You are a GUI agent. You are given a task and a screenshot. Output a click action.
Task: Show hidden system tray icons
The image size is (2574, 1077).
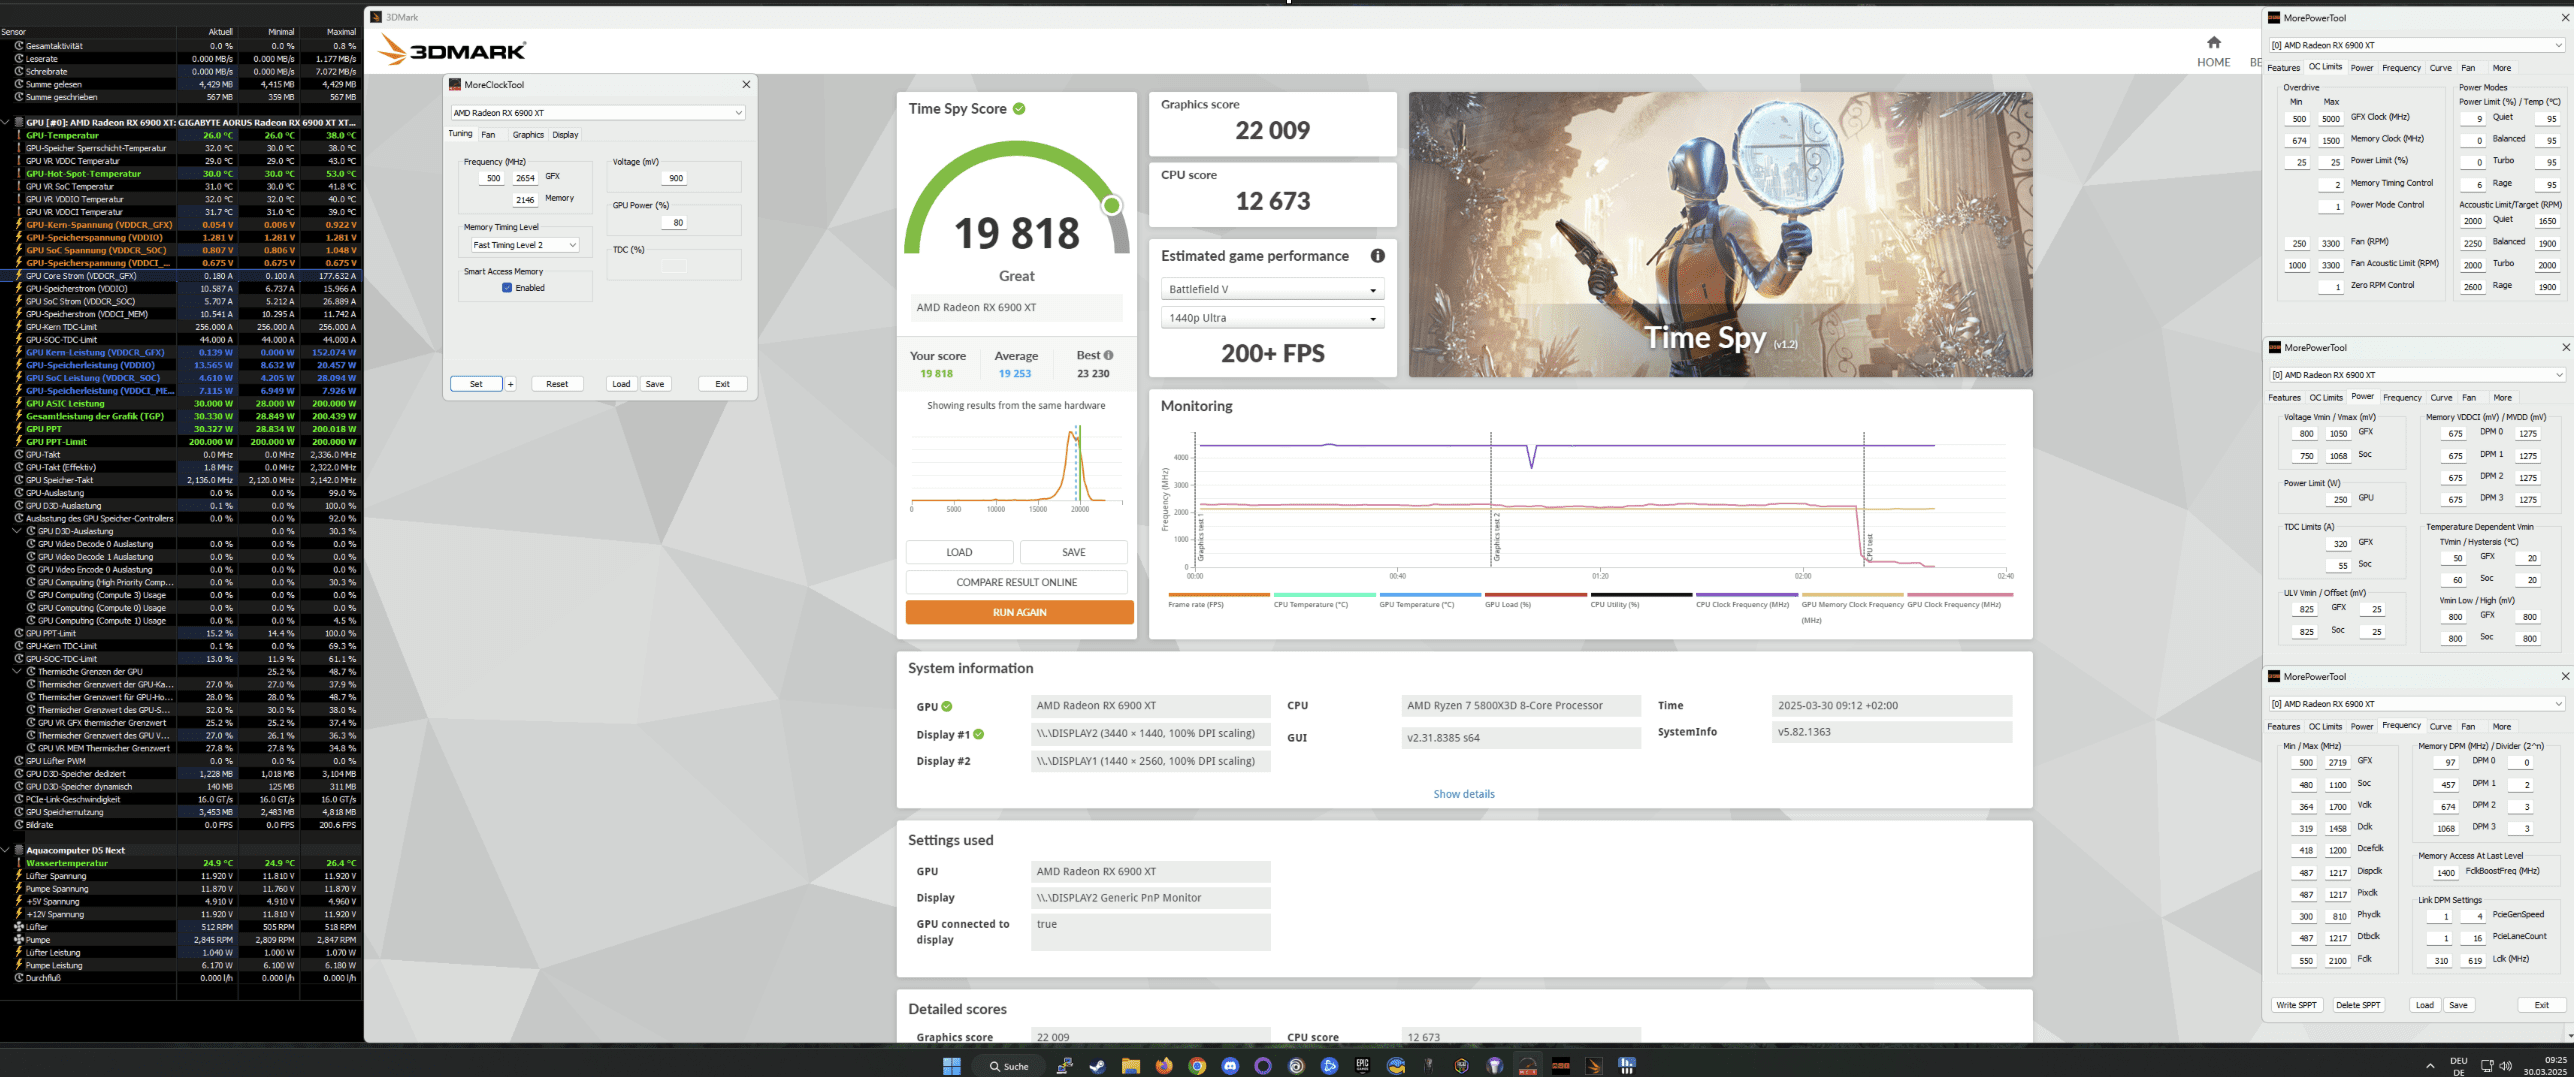point(2430,1066)
